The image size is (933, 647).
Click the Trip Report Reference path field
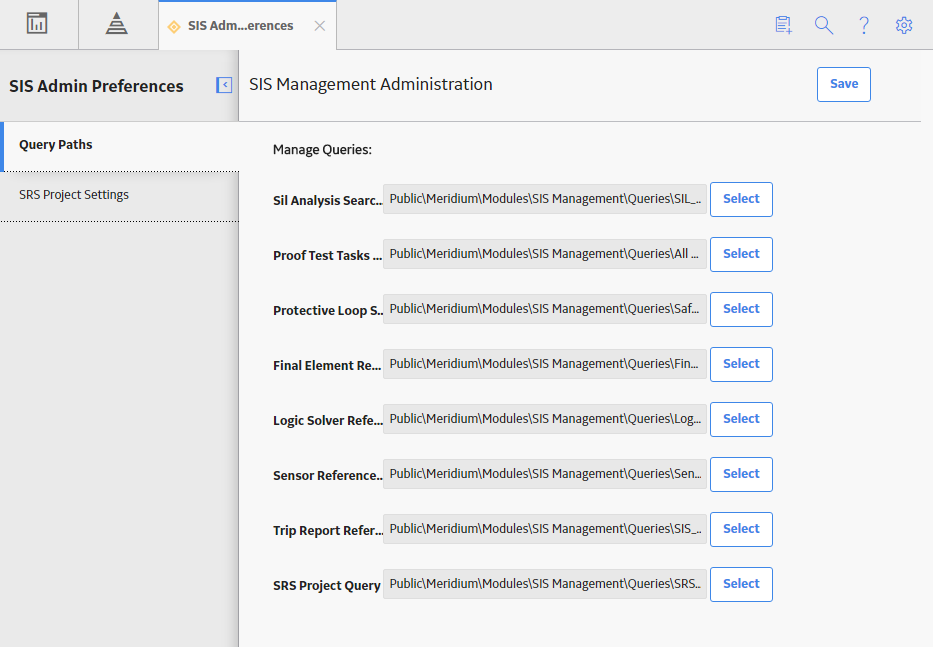coord(545,529)
